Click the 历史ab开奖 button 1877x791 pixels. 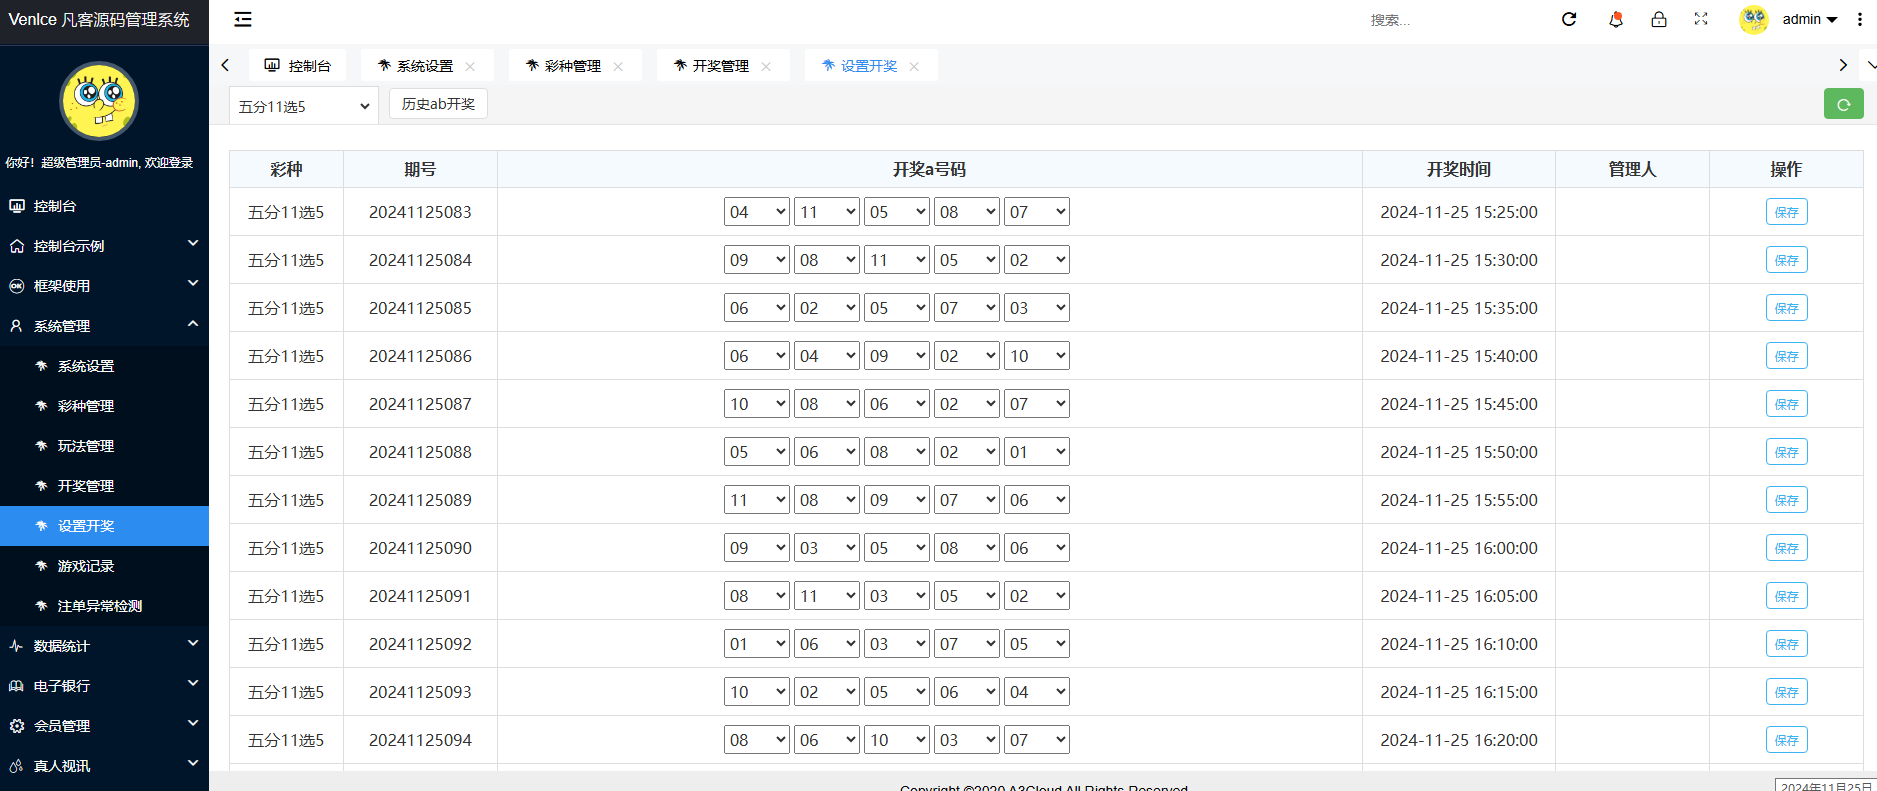point(438,104)
